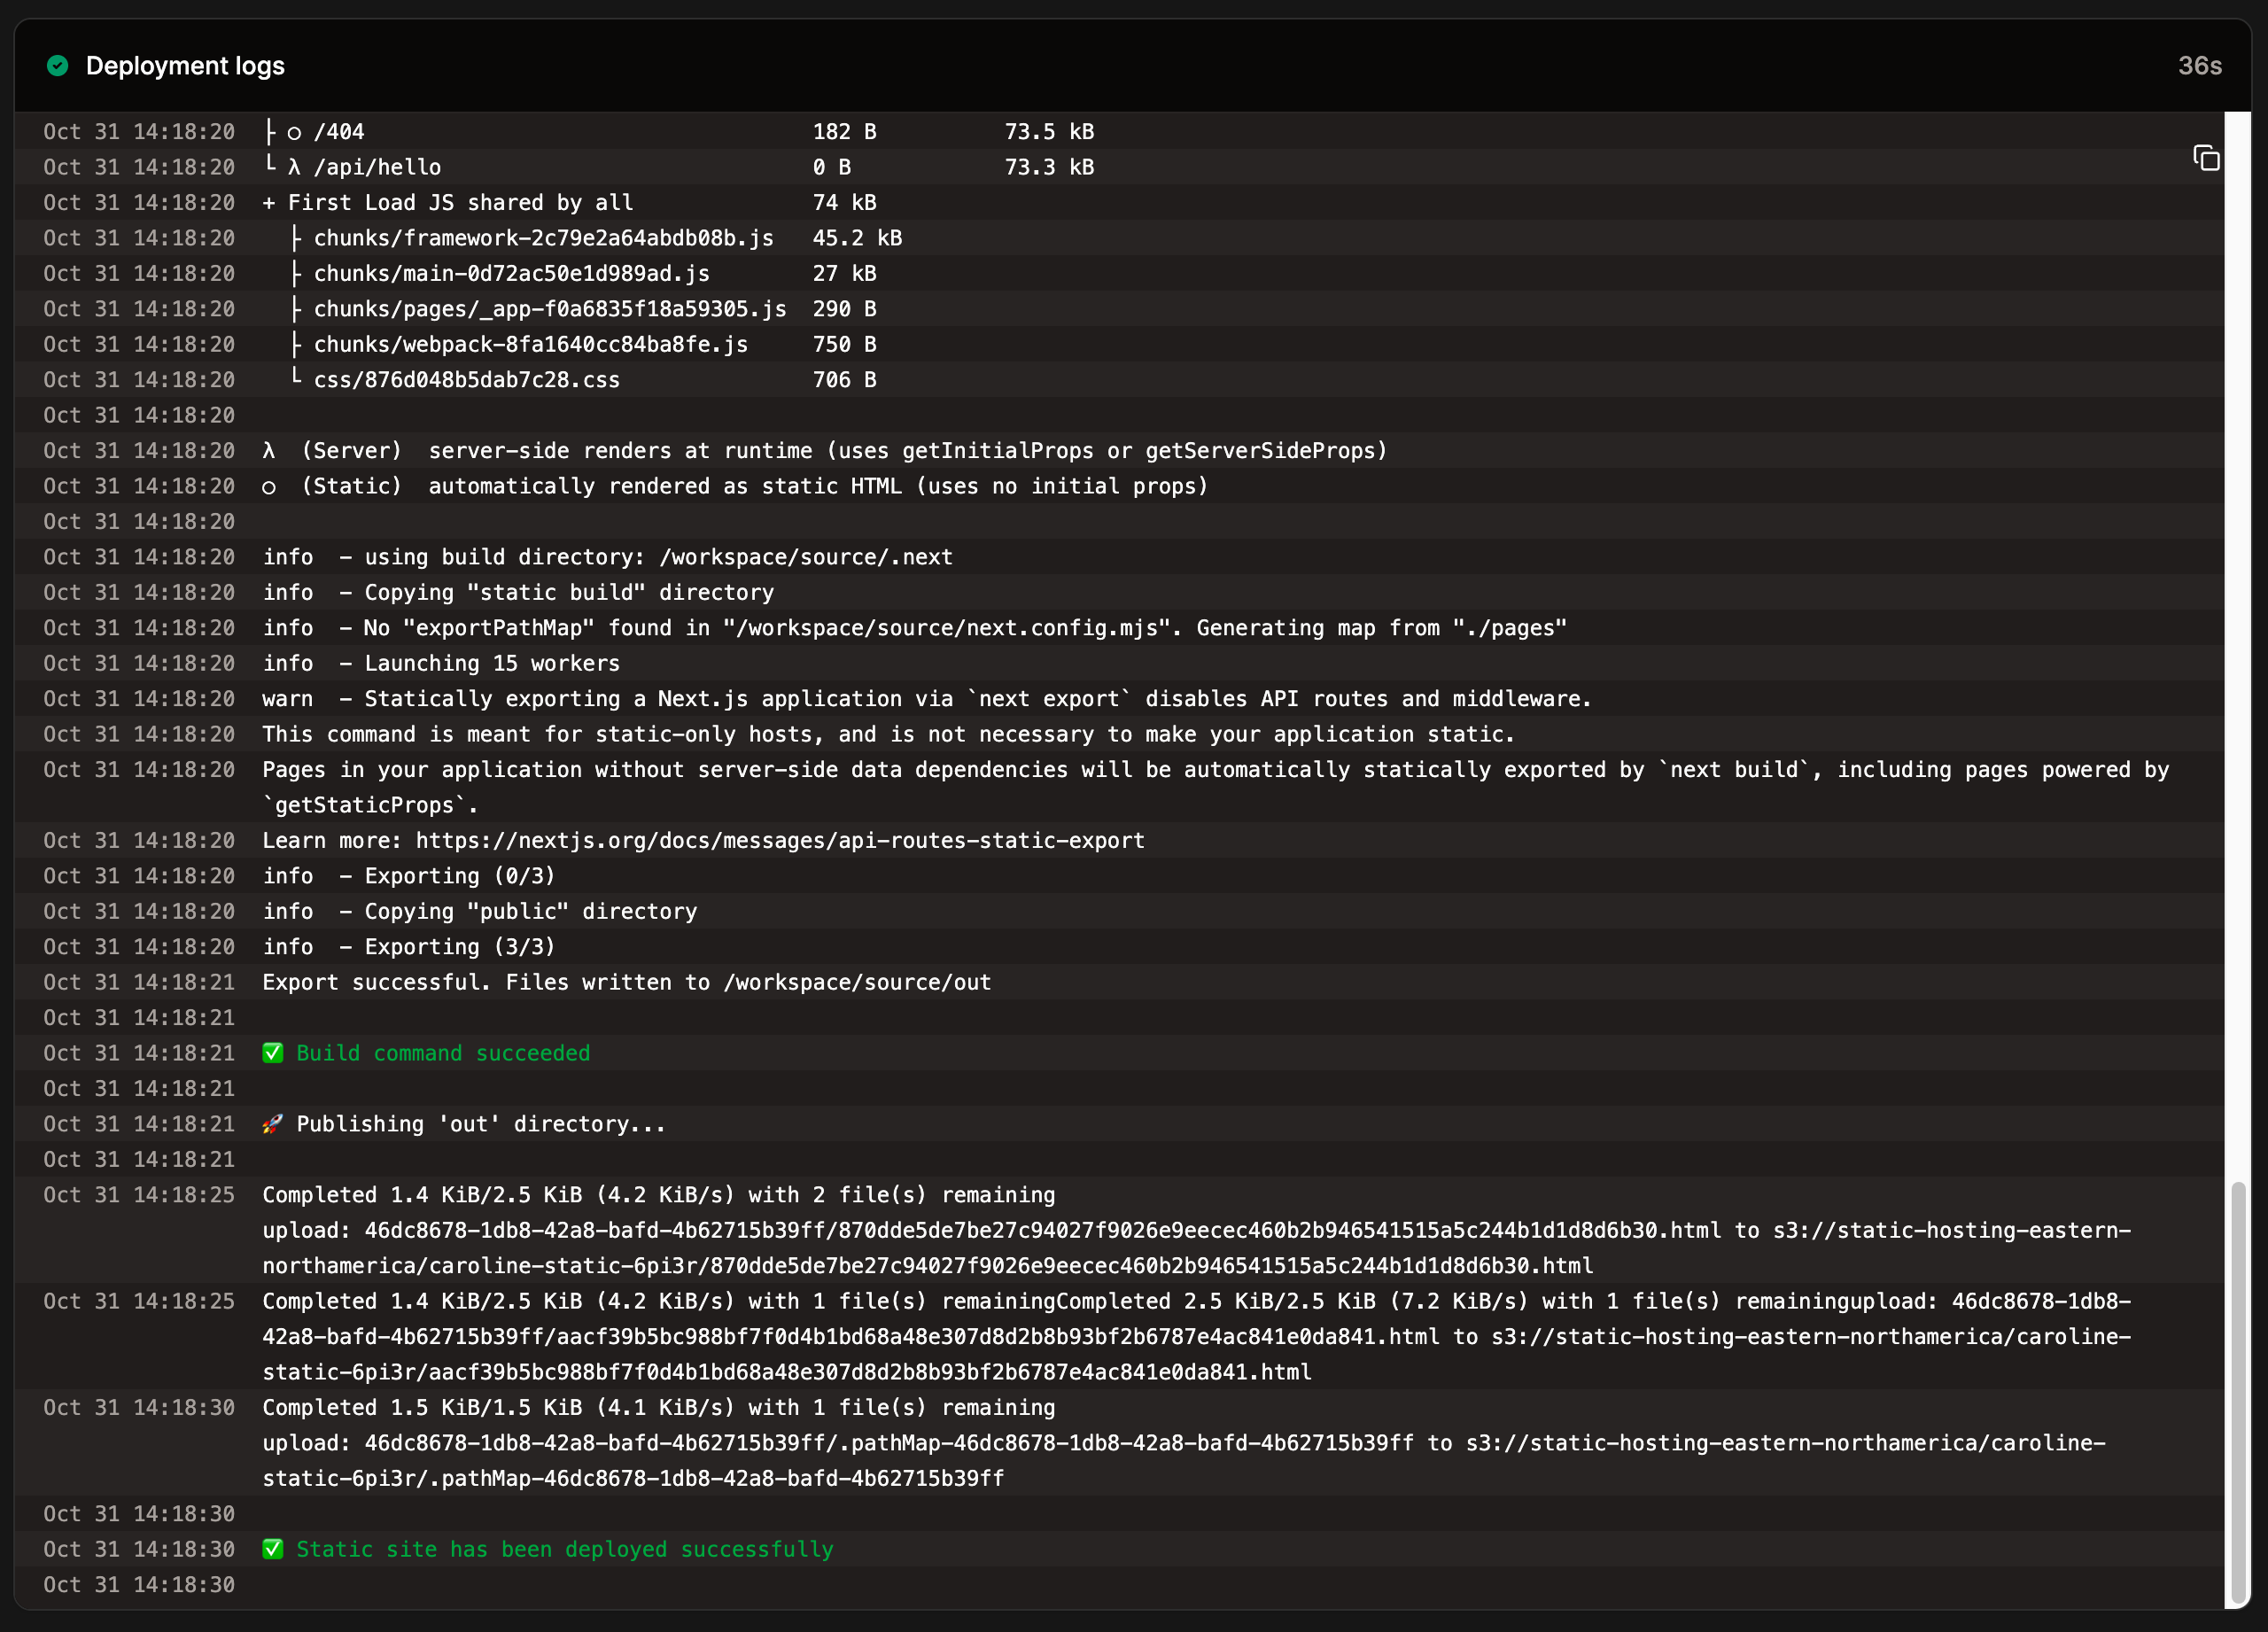Click the green deployment success check icon
The image size is (2268, 1632).
(x=58, y=66)
